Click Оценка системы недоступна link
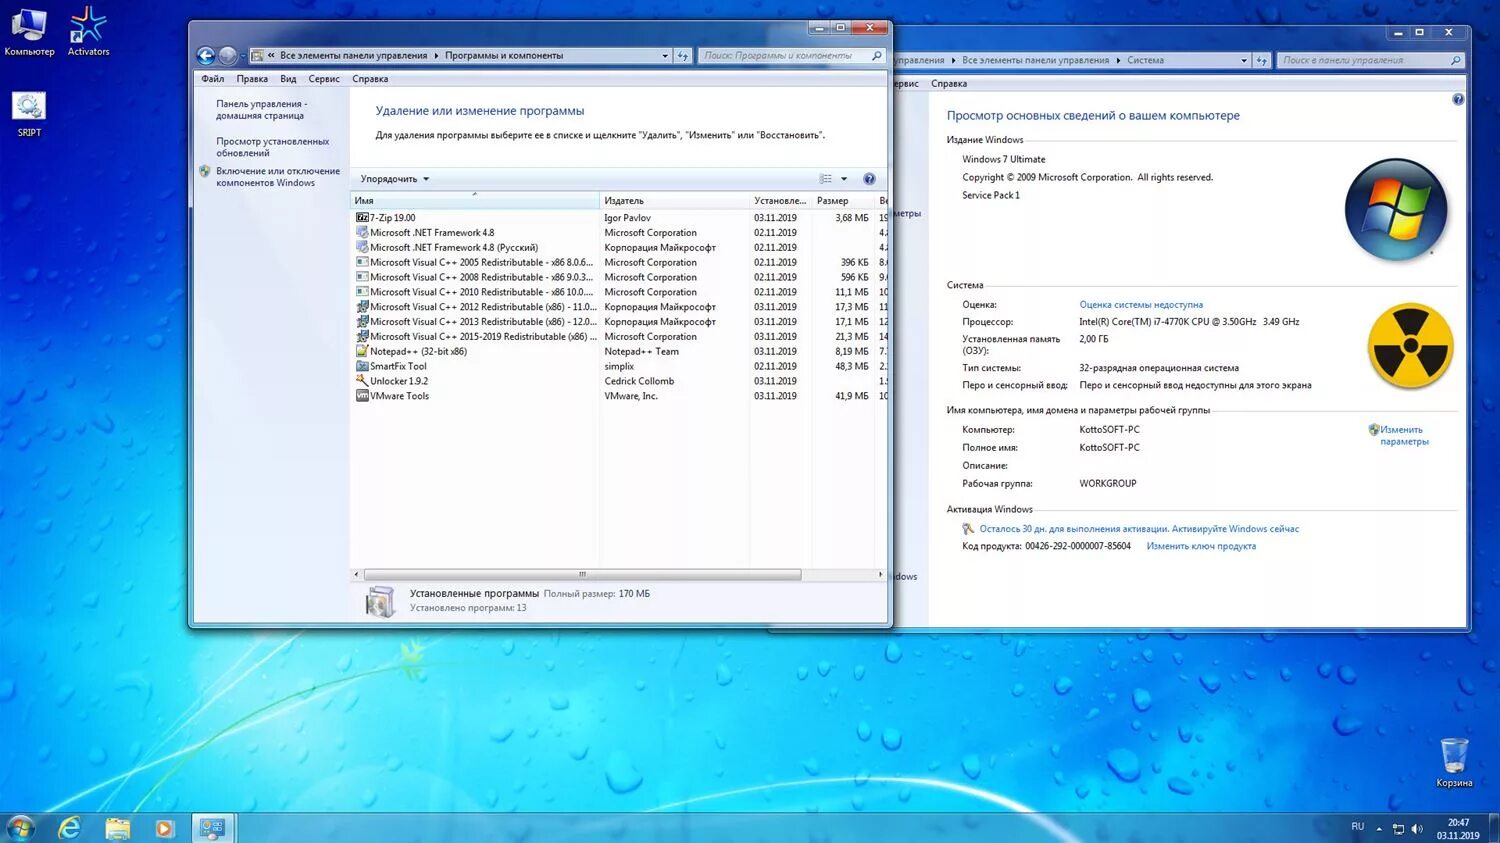Image resolution: width=1500 pixels, height=843 pixels. pyautogui.click(x=1141, y=305)
